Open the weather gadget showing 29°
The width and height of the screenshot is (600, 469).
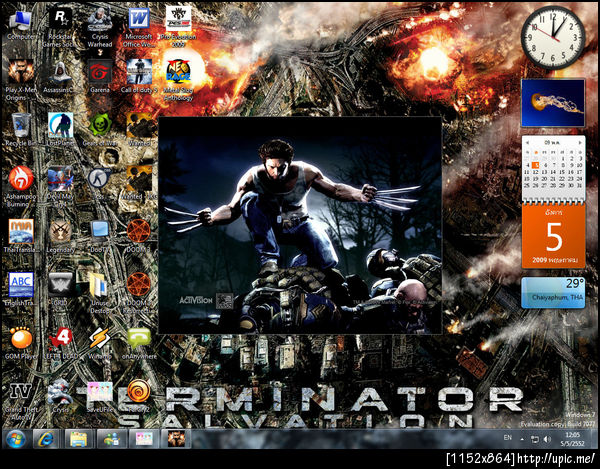coord(553,293)
